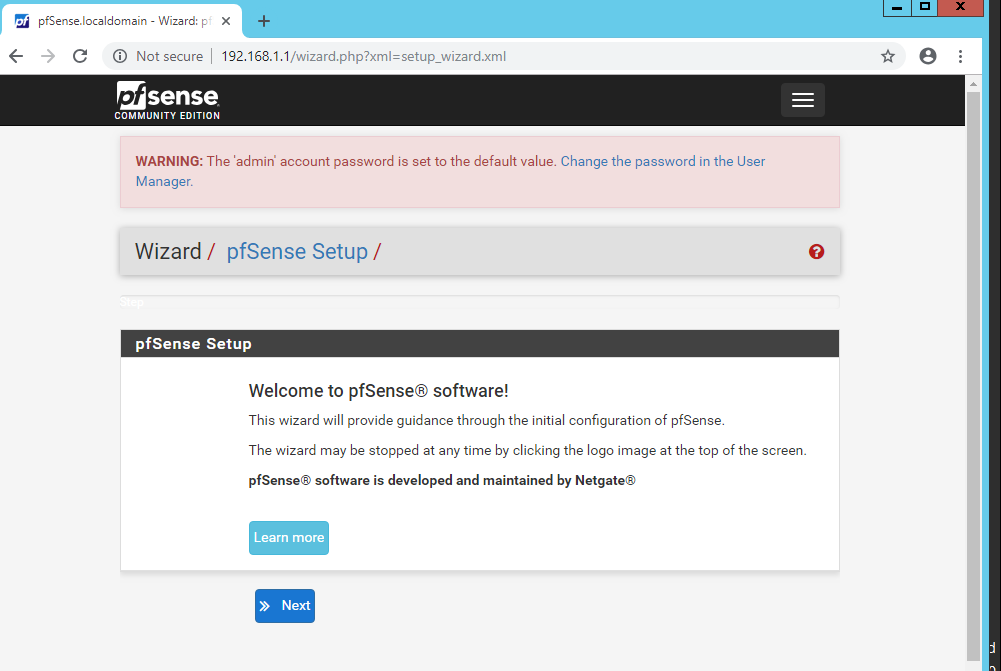Click the red help icon on the wizard bar

(816, 252)
